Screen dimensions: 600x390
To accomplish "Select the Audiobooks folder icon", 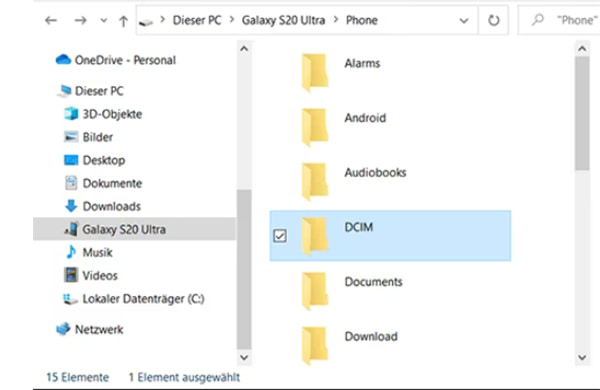I will point(315,182).
